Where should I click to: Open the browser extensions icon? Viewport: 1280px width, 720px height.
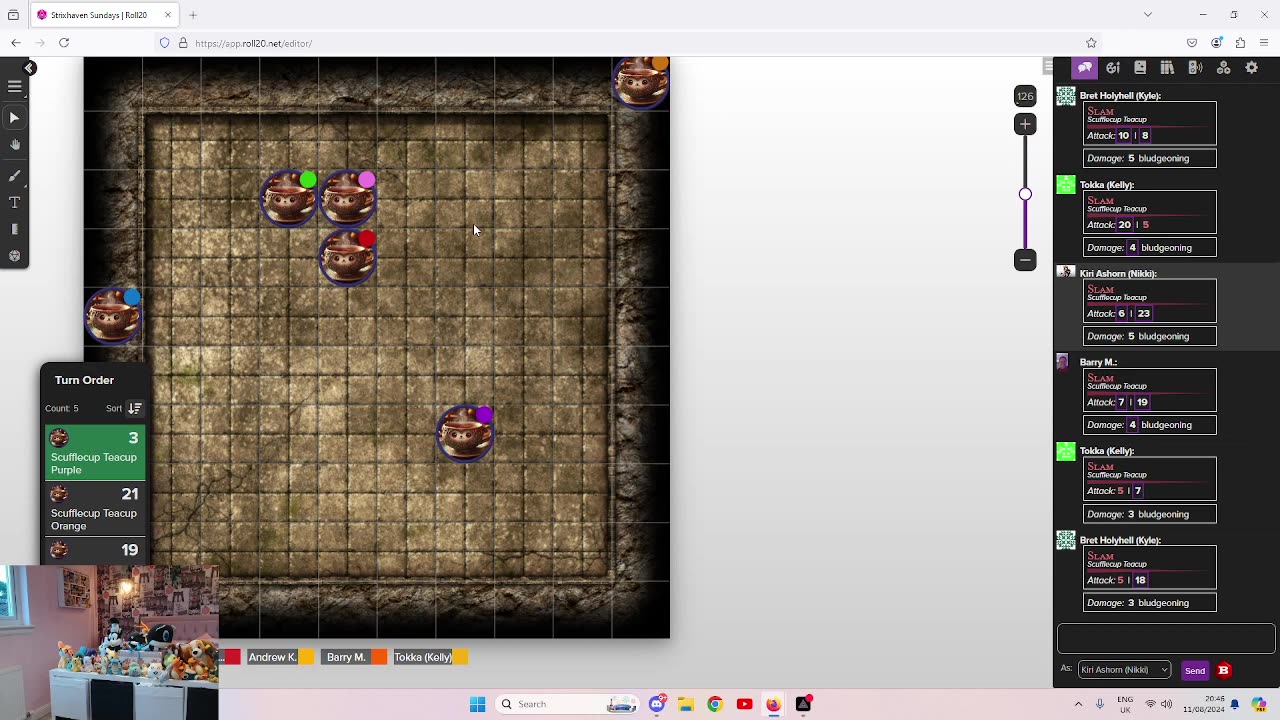click(1240, 43)
